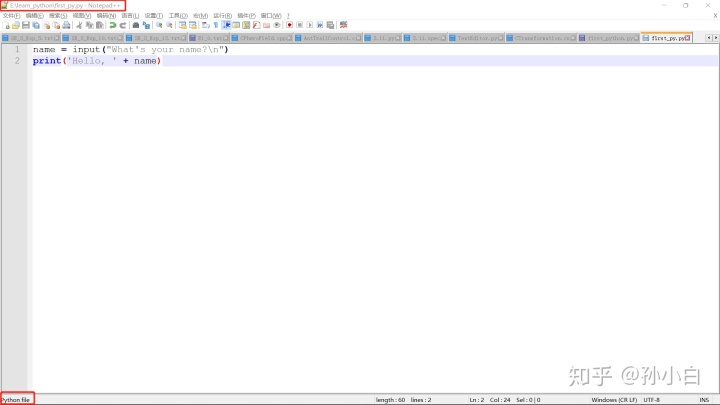Click the Save recorded macro icon

(x=330, y=25)
